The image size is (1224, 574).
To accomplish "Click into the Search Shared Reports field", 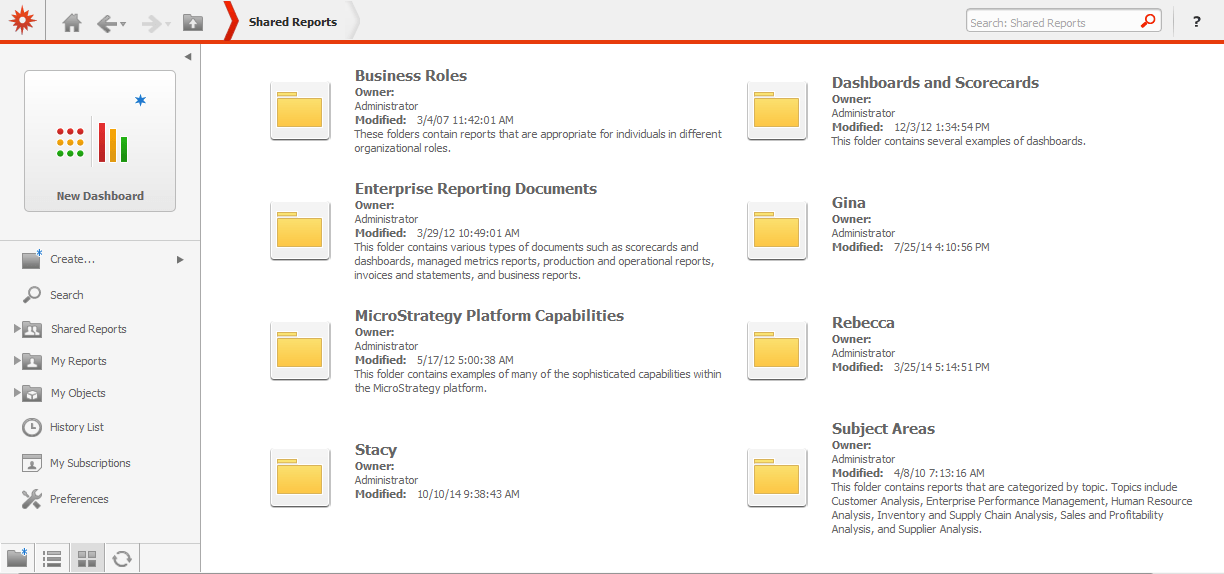I will coord(1053,22).
